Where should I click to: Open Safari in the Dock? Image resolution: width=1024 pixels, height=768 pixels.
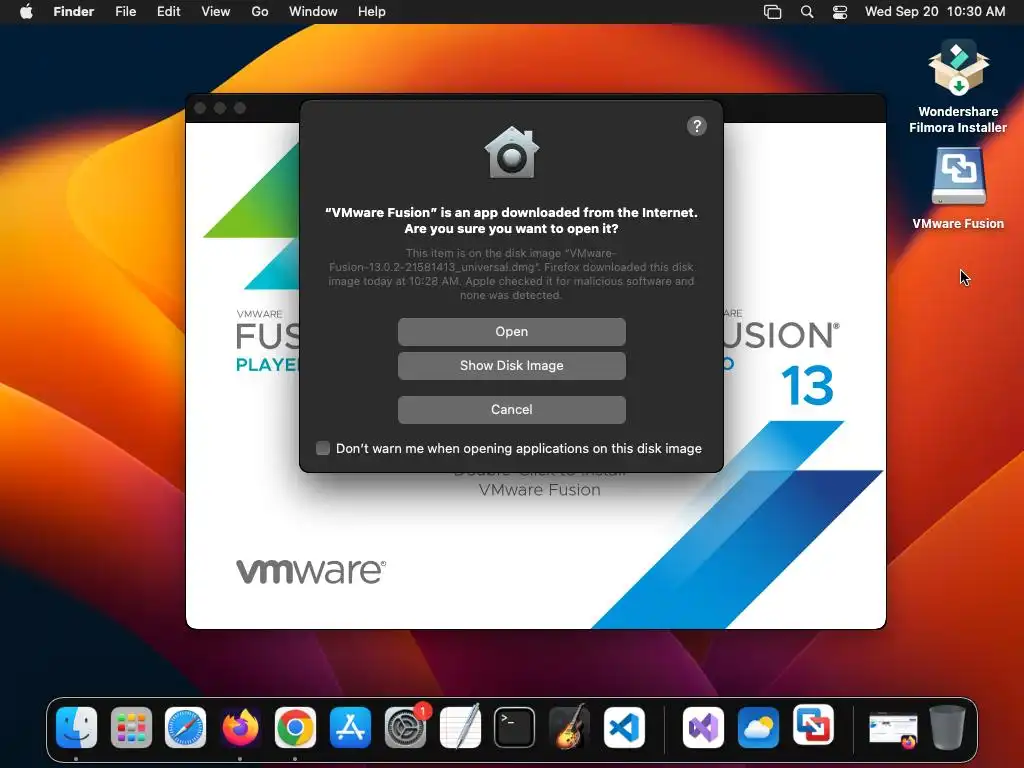click(x=185, y=727)
